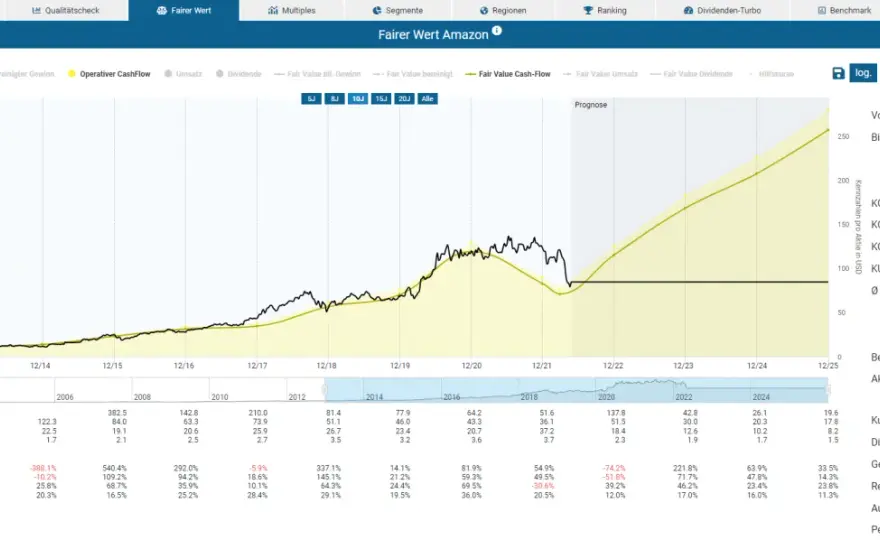The image size is (880, 540).
Task: Click the value 137.8 in data table
Action: [x=616, y=413]
